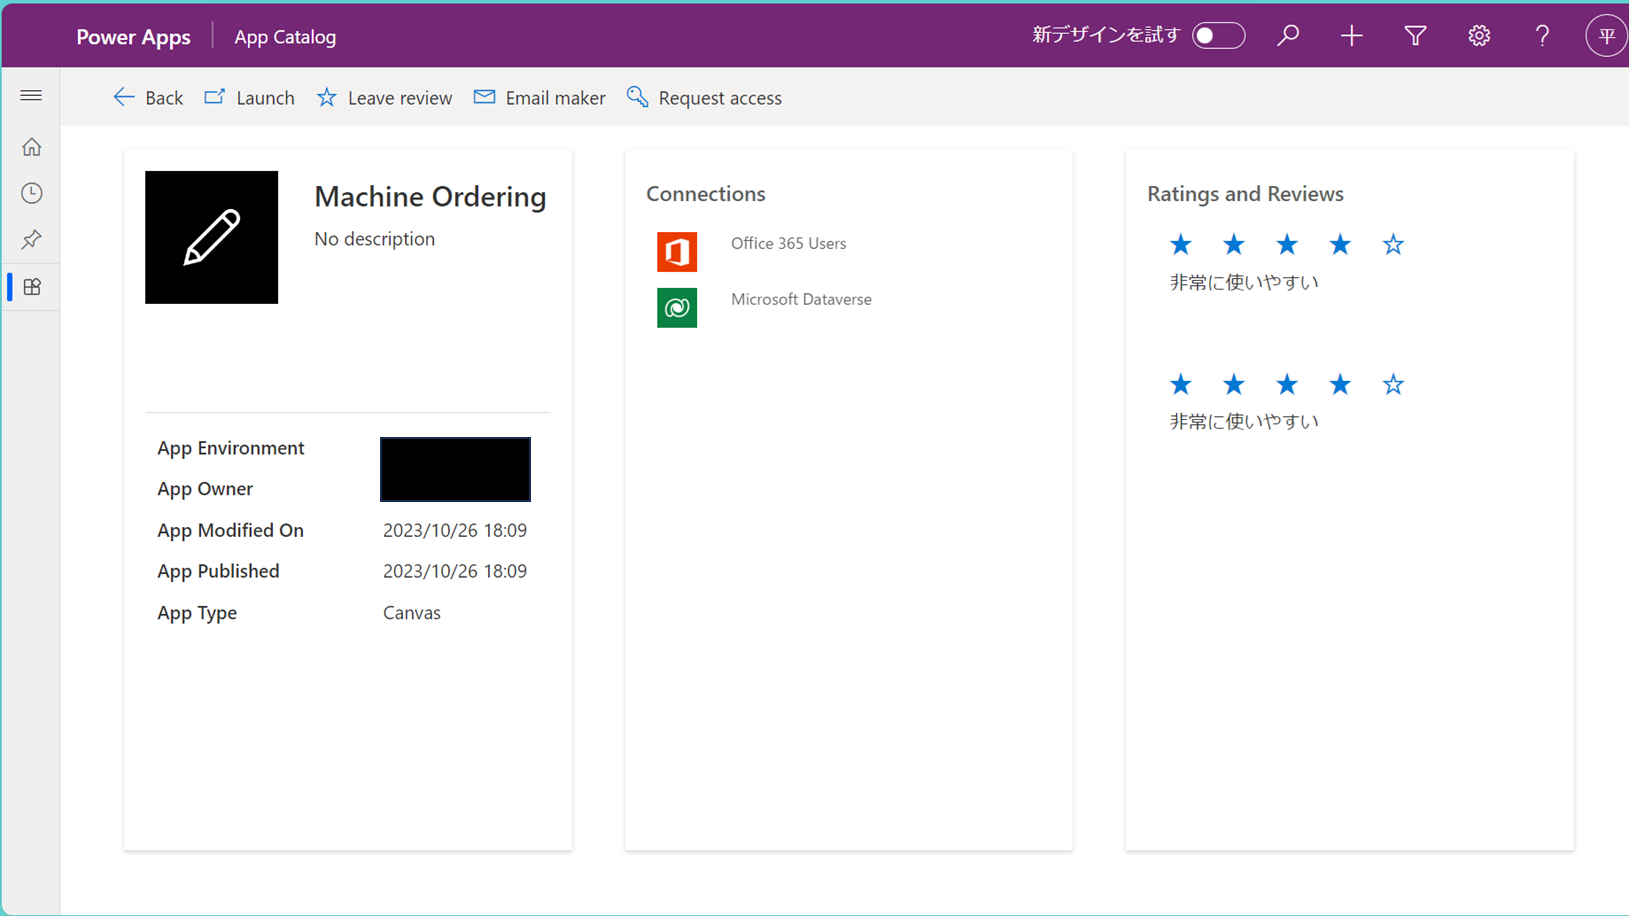This screenshot has width=1629, height=916.
Task: Open the help question mark icon
Action: pos(1542,36)
